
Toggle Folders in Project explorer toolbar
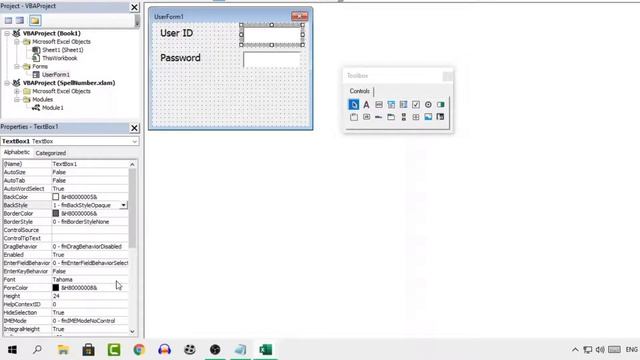click(x=35, y=20)
